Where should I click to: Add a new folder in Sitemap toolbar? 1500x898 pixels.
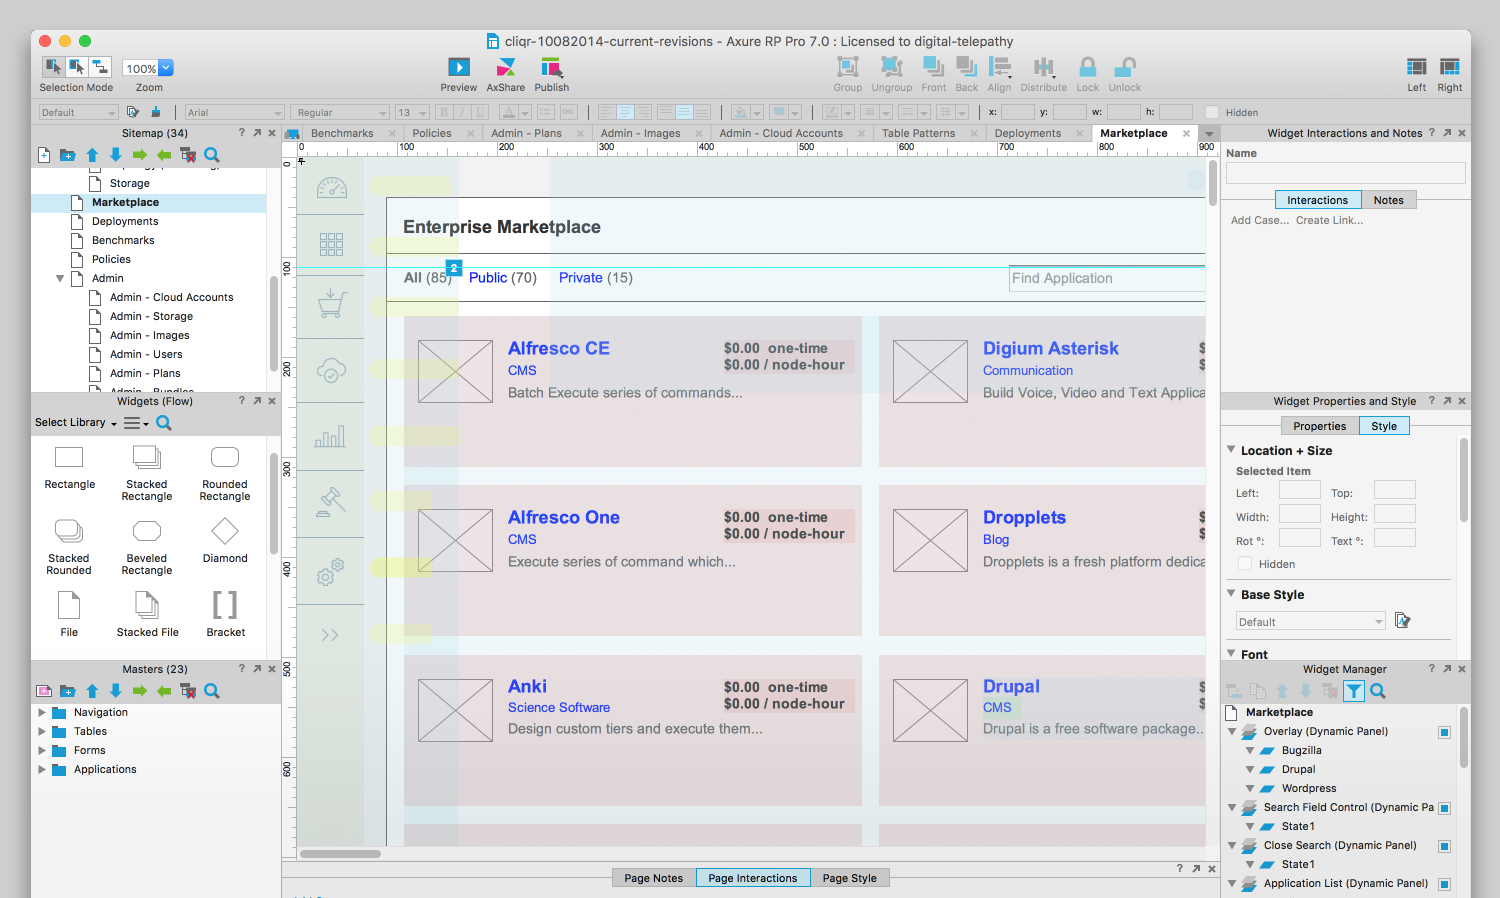click(x=67, y=155)
